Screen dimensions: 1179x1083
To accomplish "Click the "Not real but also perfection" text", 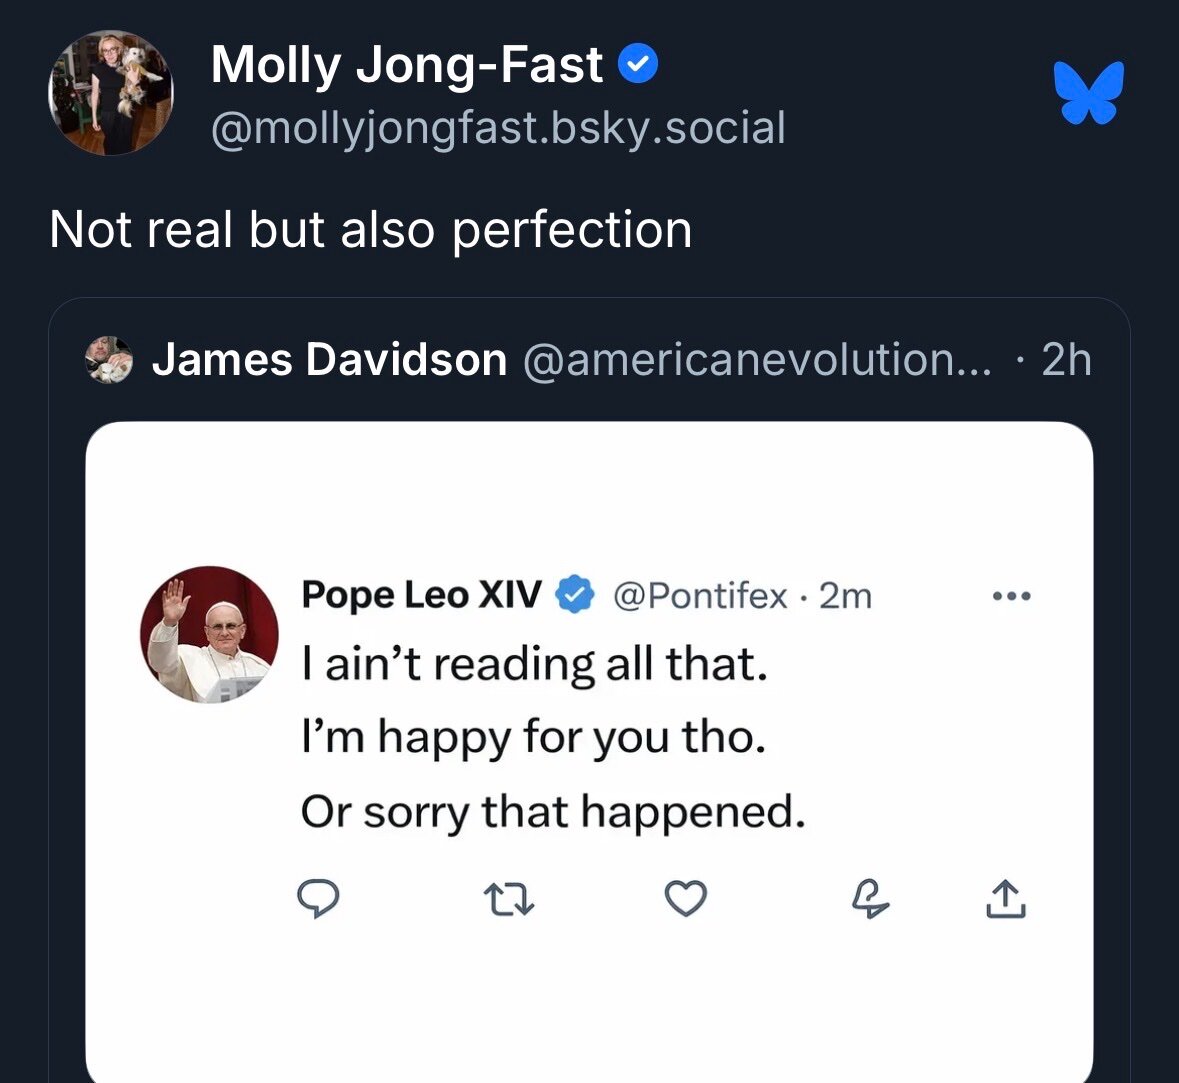I will [x=370, y=230].
